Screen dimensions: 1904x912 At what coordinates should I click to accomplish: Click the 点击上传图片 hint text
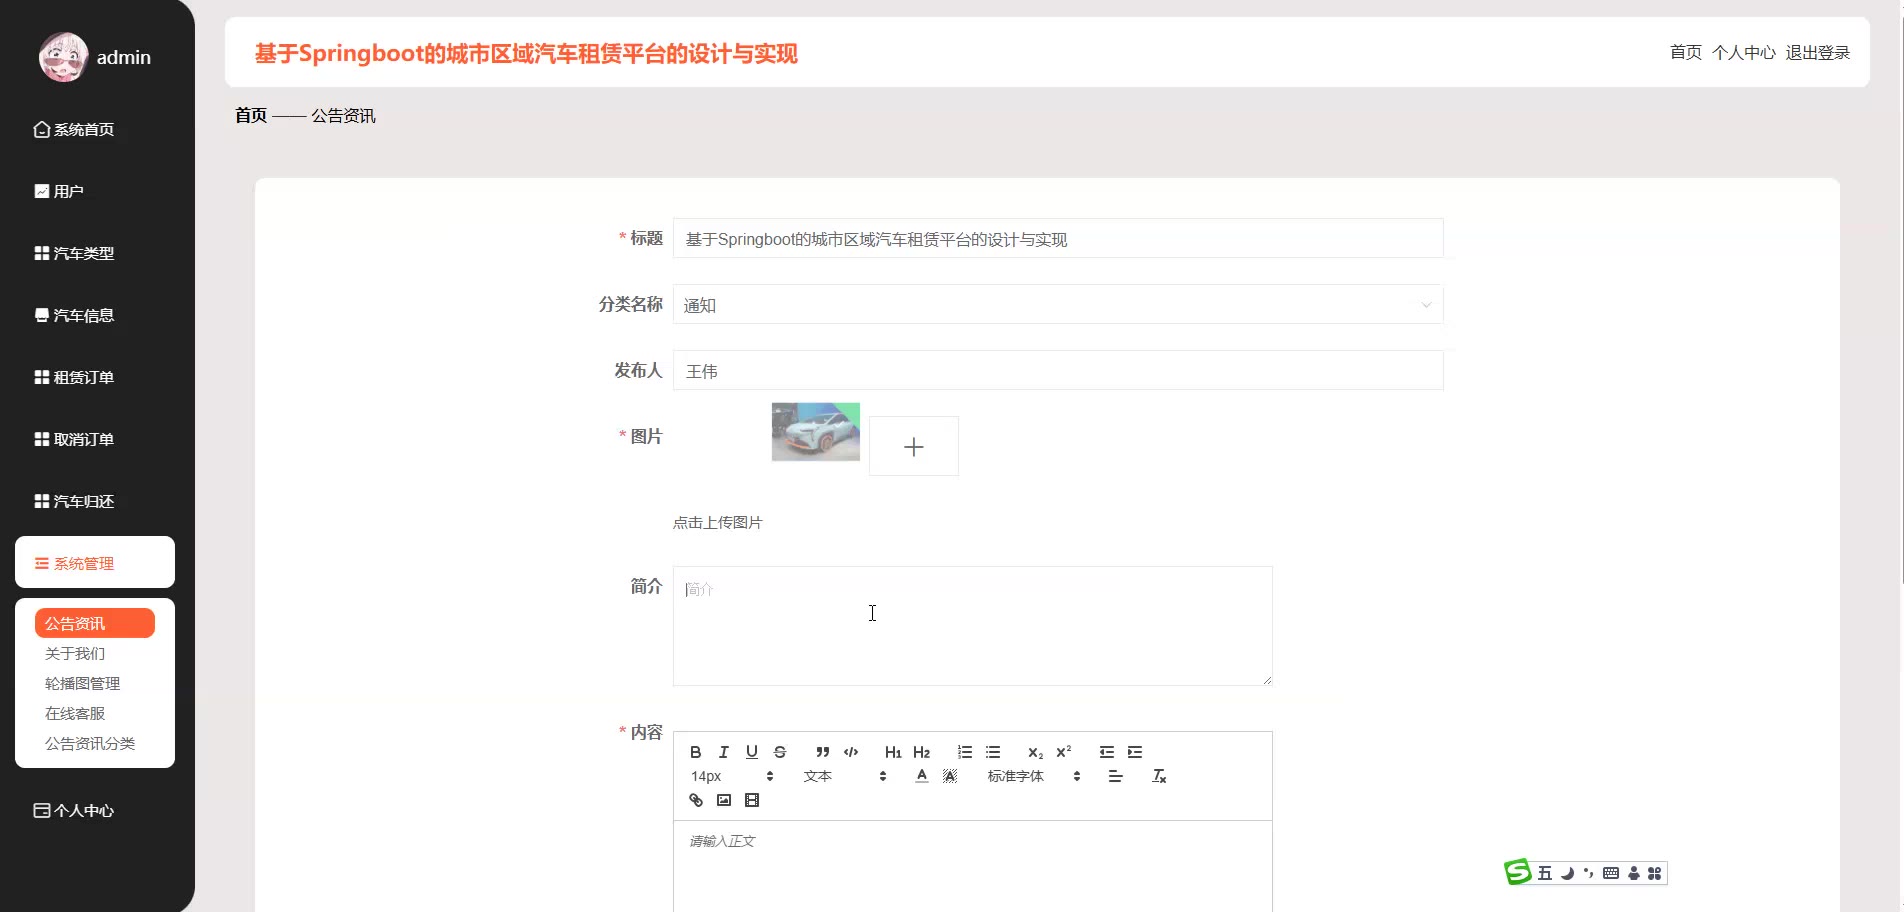click(717, 523)
